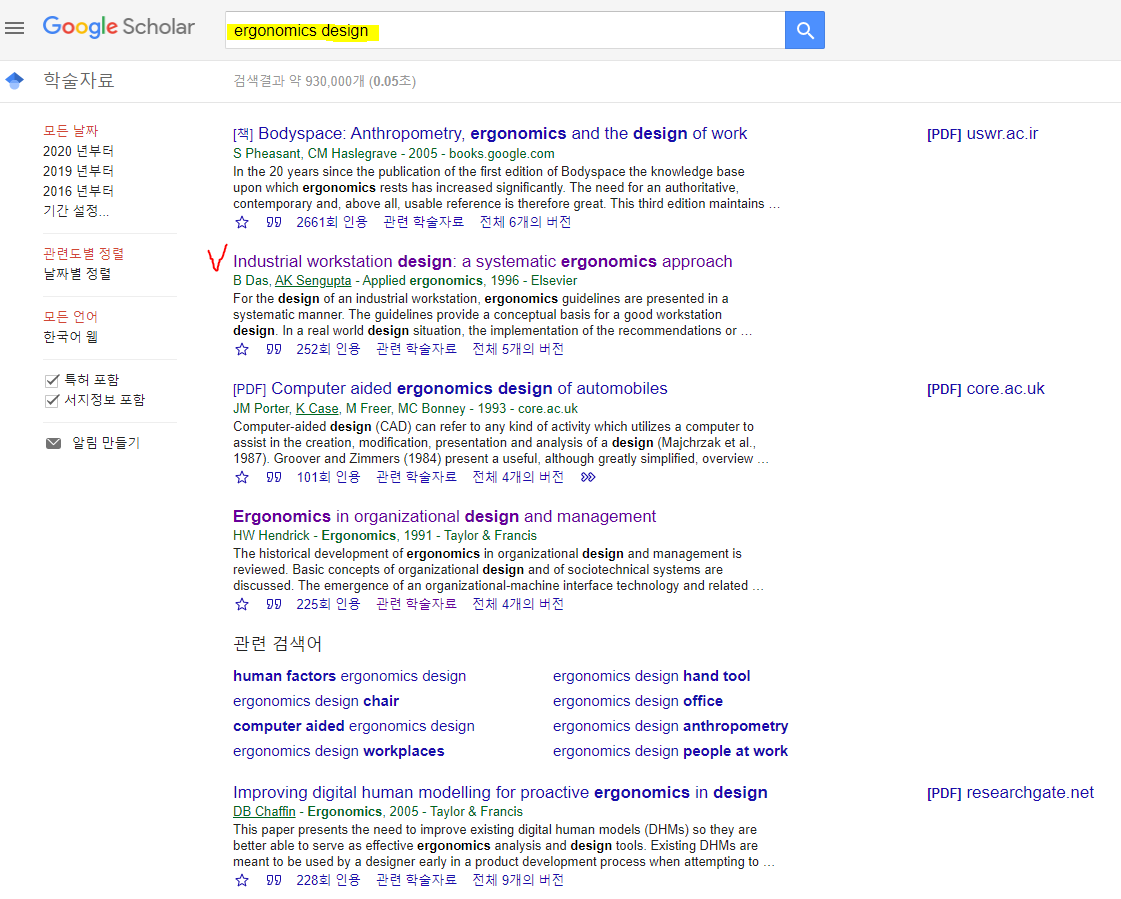Screen dimensions: 1121x899
Task: Search related: ergonomics design office
Action: coord(638,702)
